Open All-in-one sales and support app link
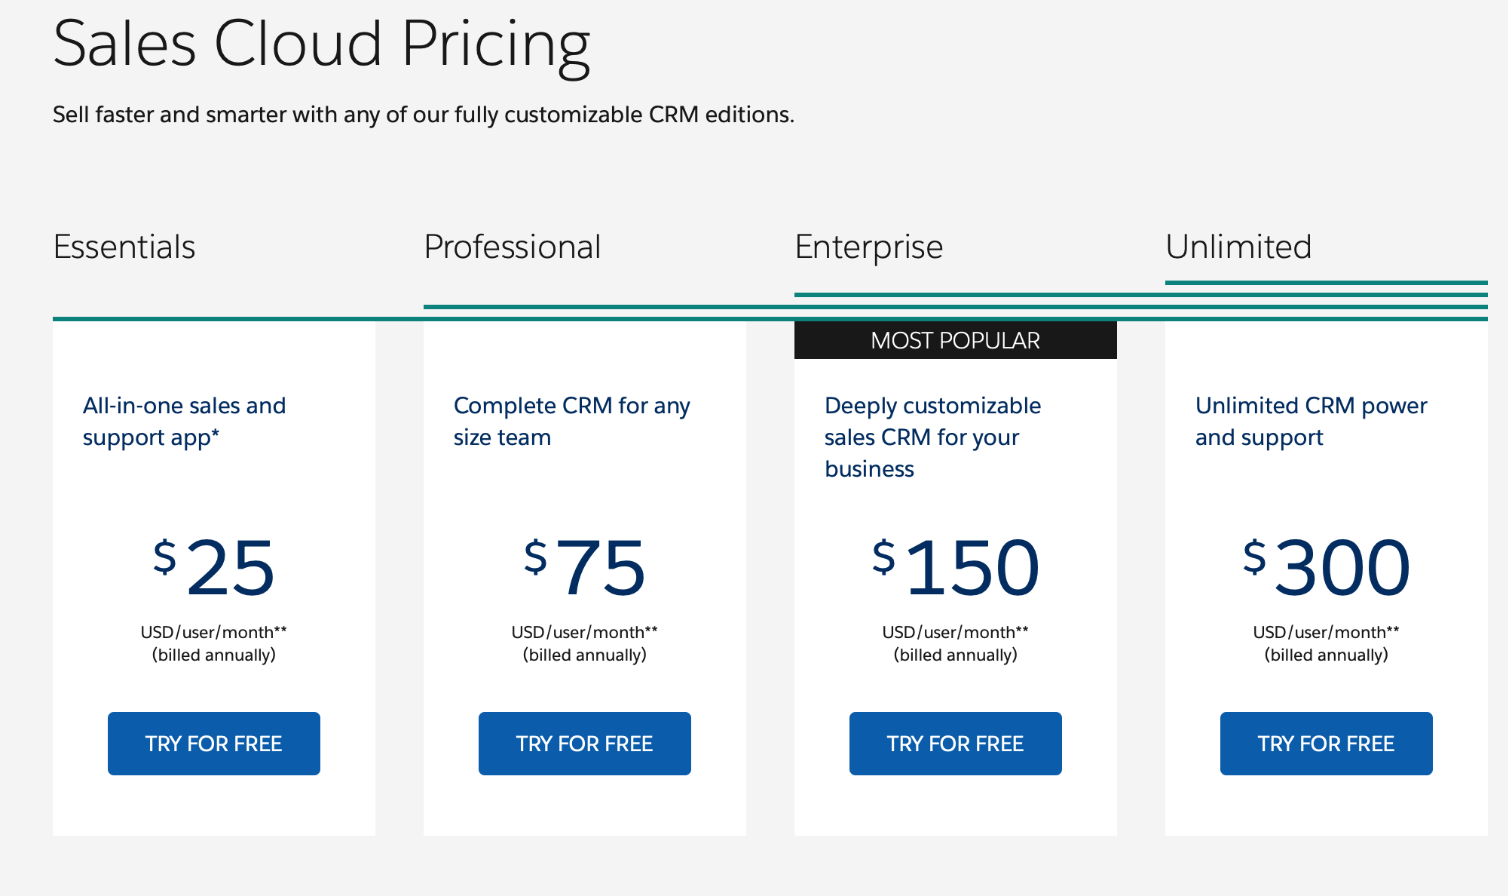 pos(184,422)
